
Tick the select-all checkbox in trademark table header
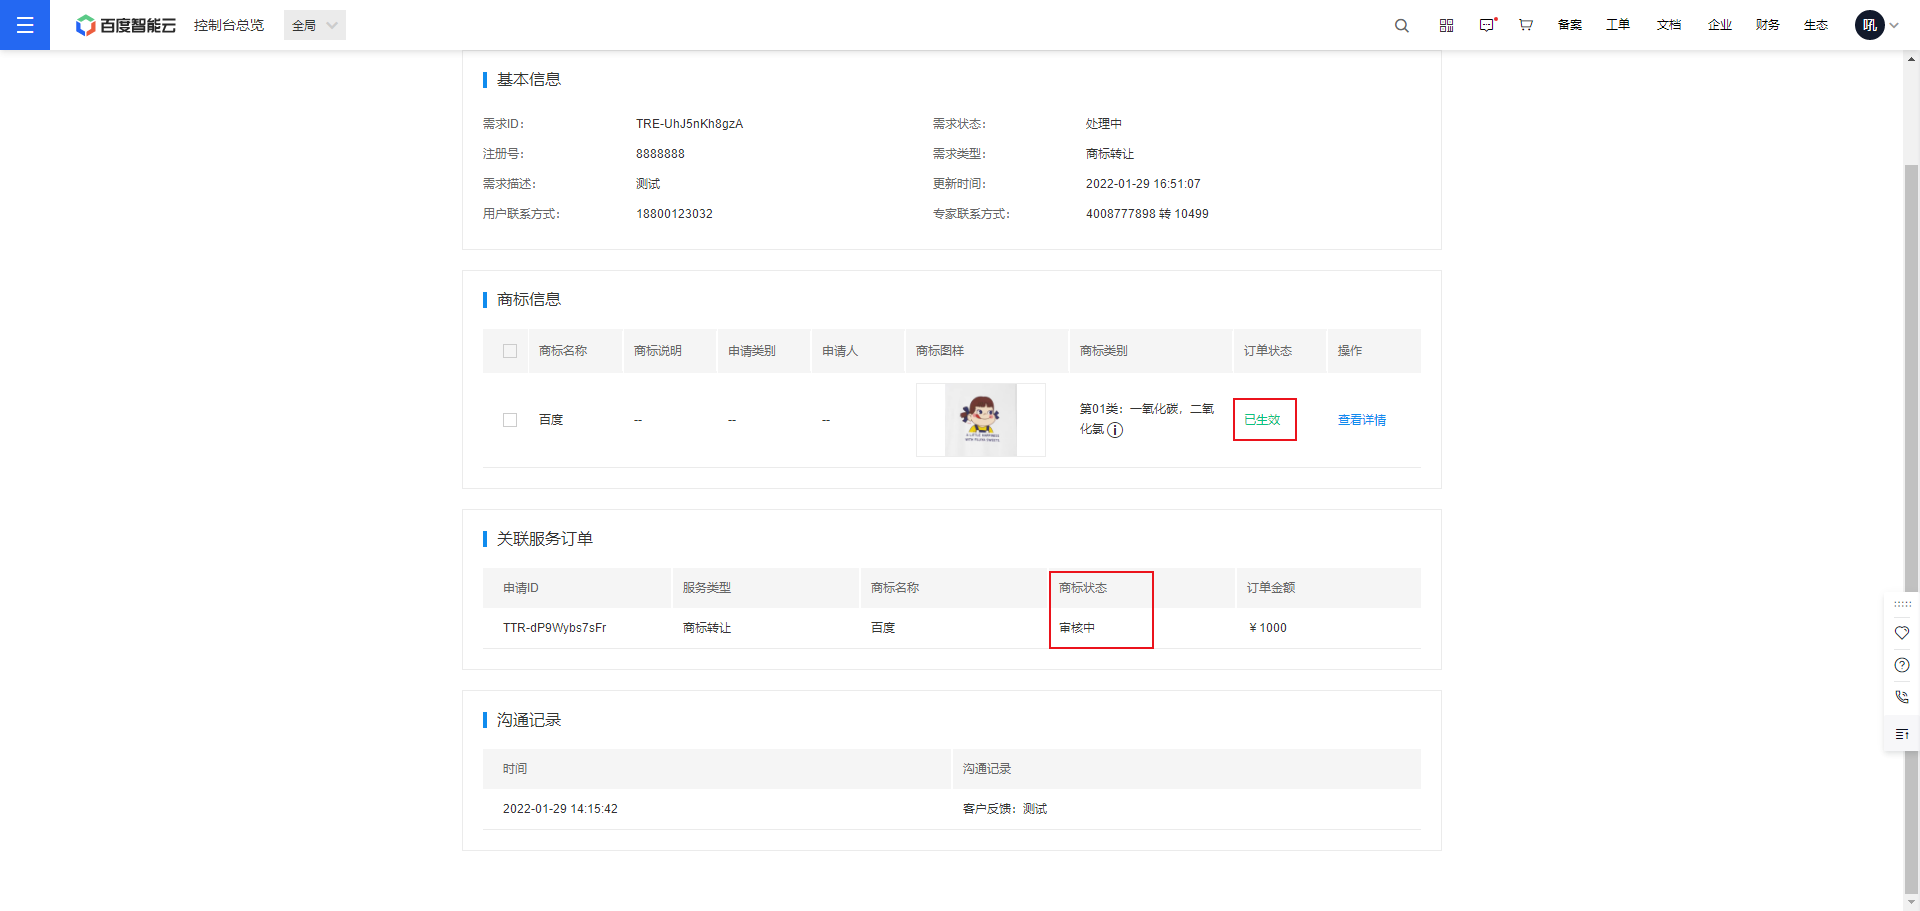[x=510, y=351]
